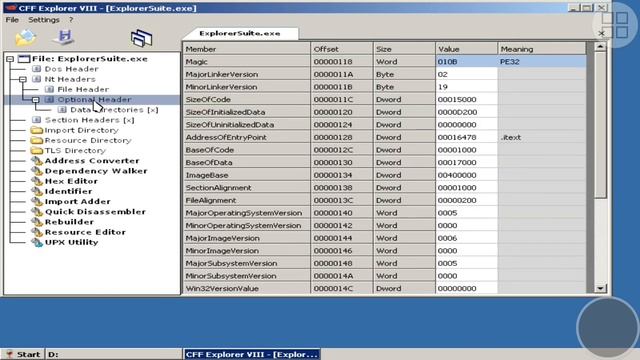This screenshot has height=360, width=640.
Task: Collapse the Optional Header tree node
Action: 36,100
